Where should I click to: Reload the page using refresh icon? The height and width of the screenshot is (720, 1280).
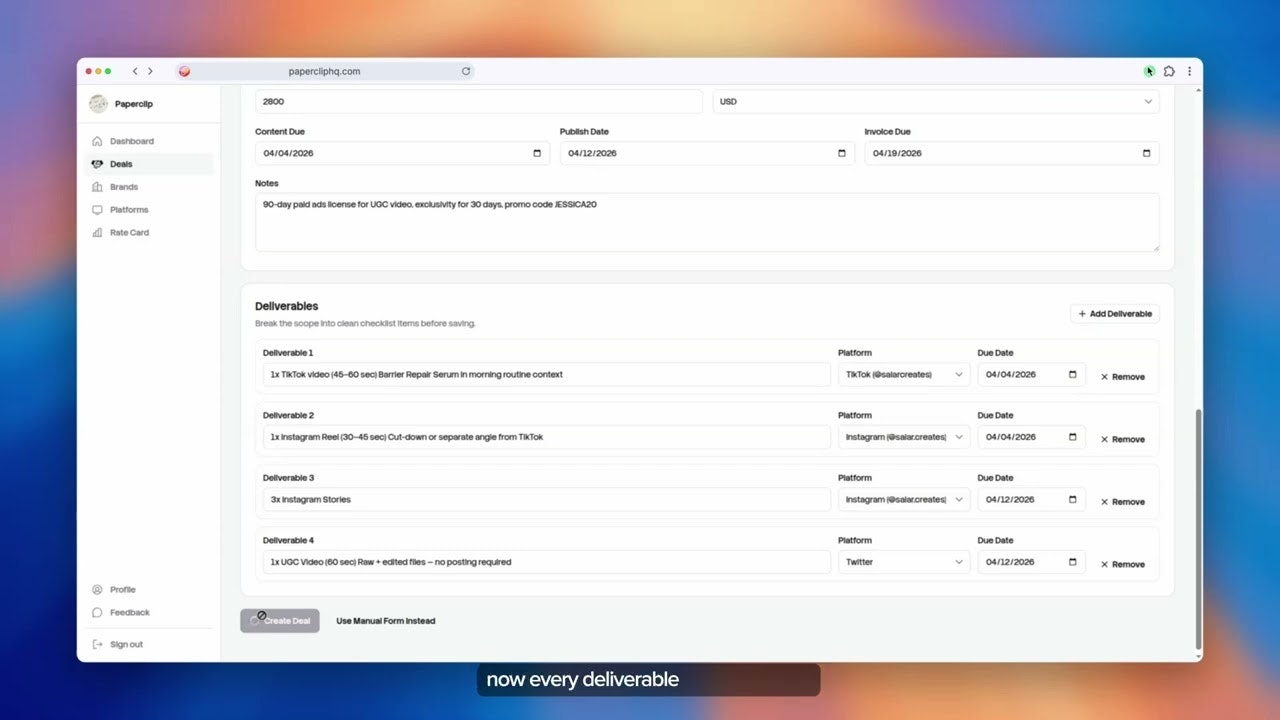pos(466,71)
